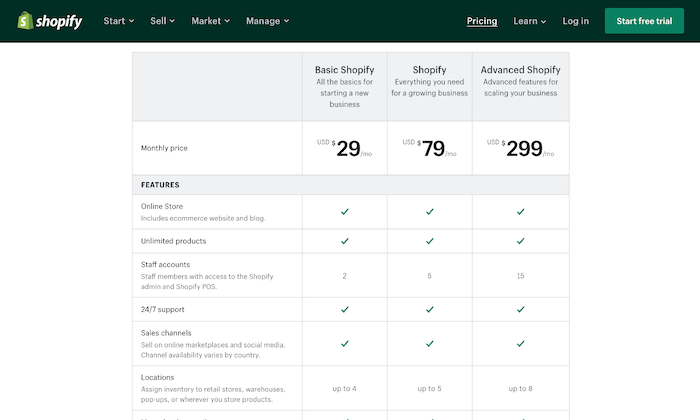Click 'Advanced features for scaling your business' text

coord(521,87)
